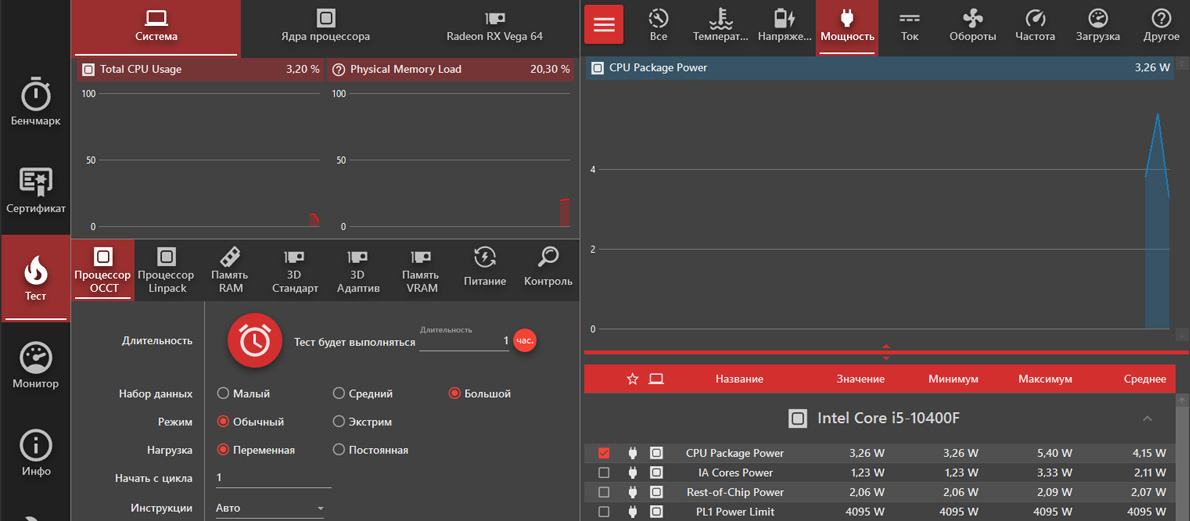Screen dimensions: 1190x521
Task: Filter sensors by Обороты fan speed
Action: (x=972, y=27)
